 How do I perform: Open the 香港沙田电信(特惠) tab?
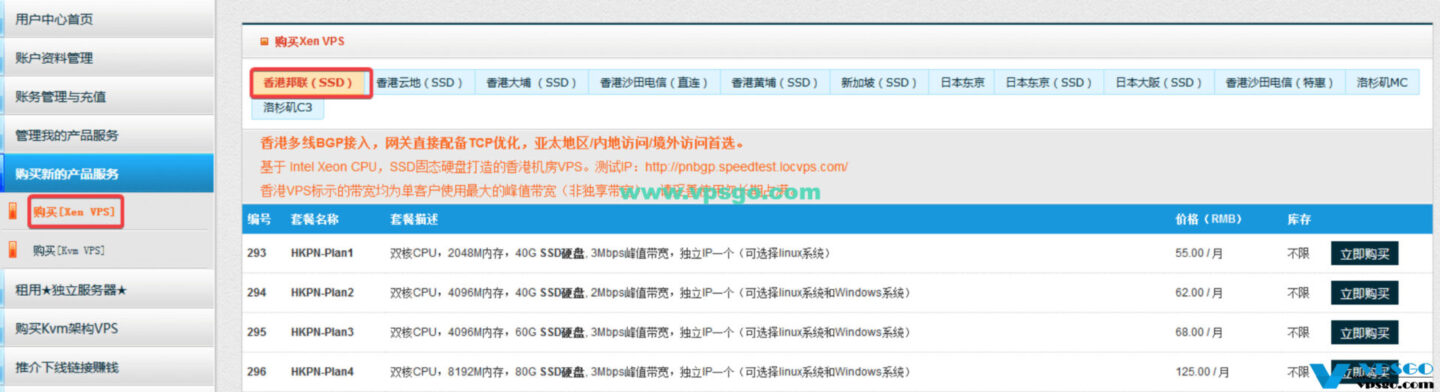pyautogui.click(x=1279, y=82)
